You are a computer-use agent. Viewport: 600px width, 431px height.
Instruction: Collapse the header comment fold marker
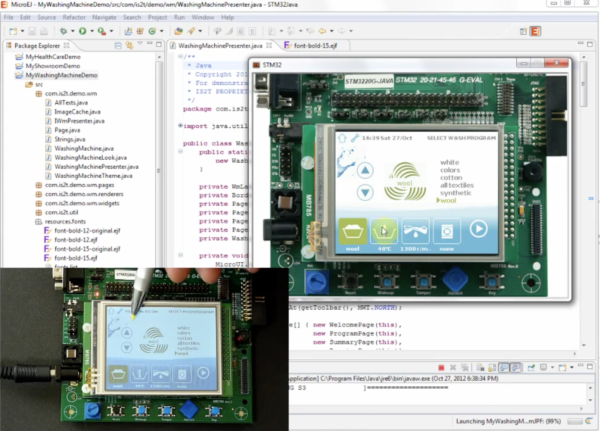180,57
